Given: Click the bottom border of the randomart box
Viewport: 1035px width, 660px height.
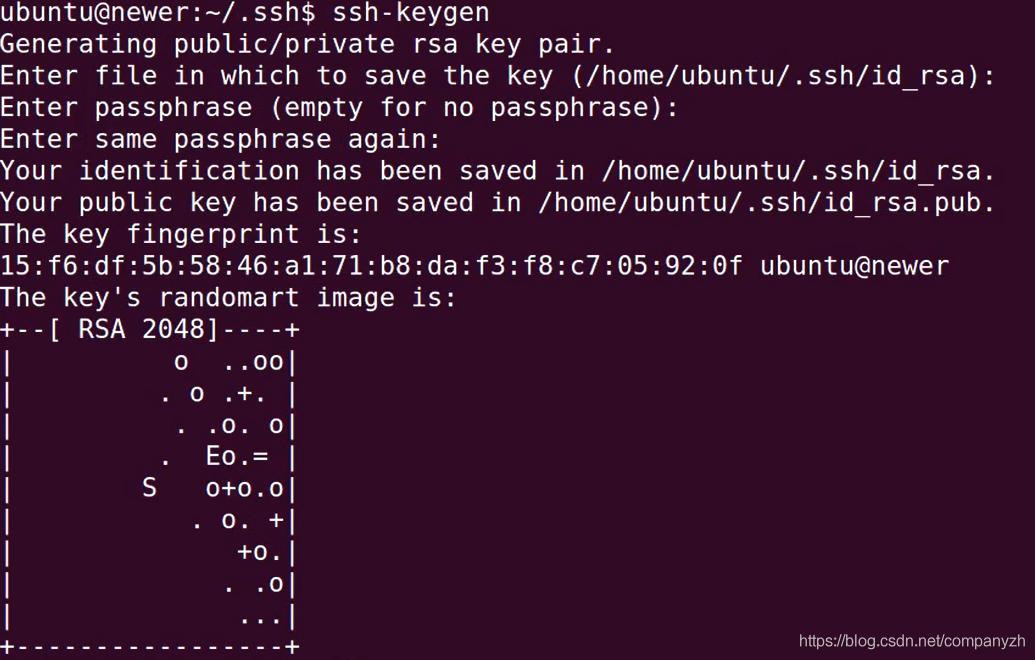Looking at the screenshot, I should pyautogui.click(x=150, y=647).
